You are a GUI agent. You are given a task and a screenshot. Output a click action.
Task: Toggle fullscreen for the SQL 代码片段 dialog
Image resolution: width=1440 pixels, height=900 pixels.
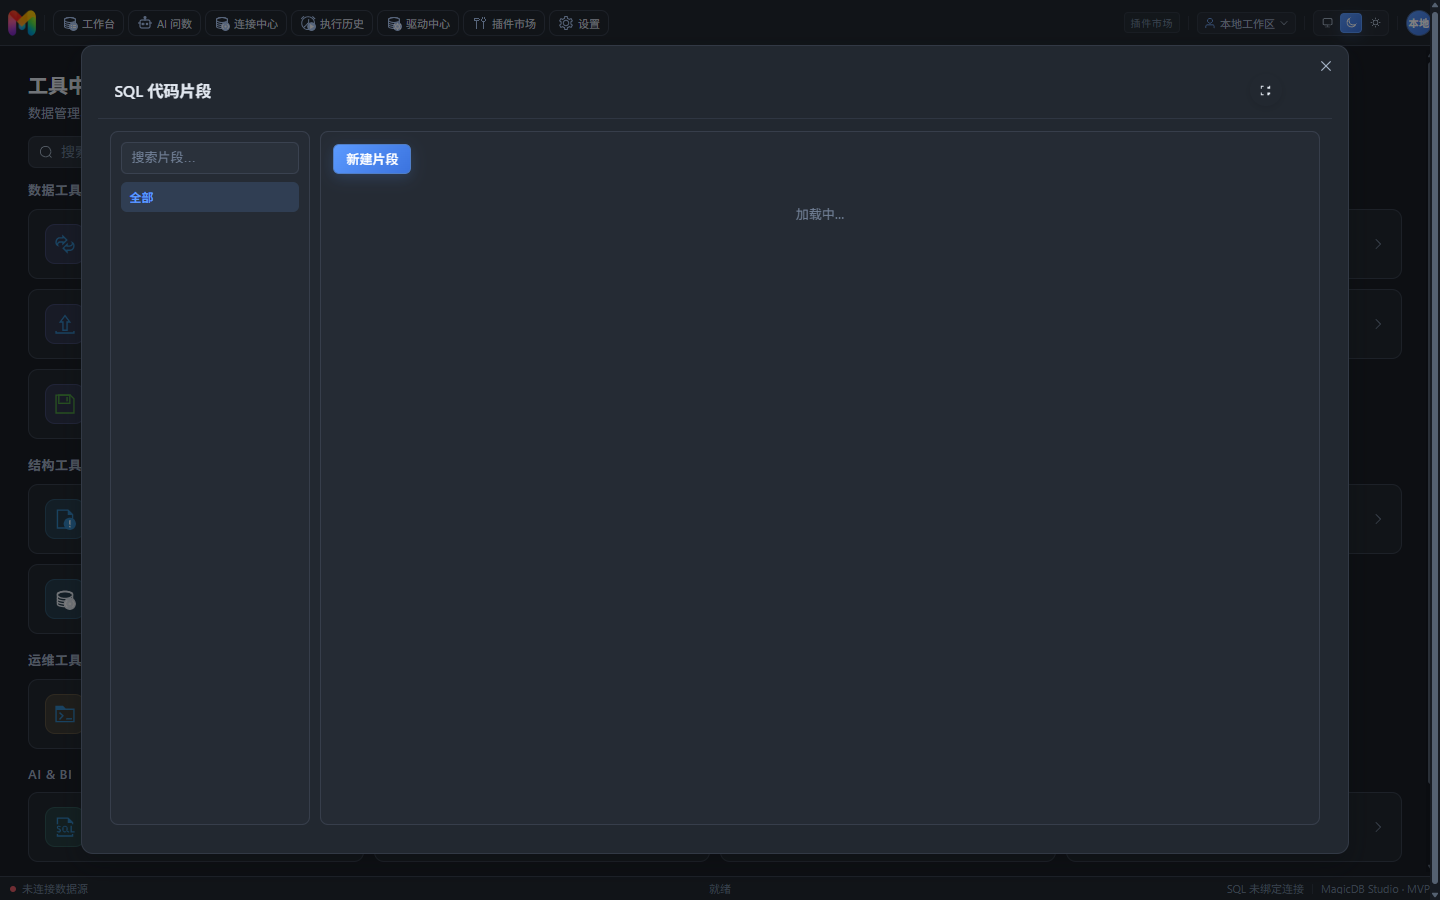1265,90
